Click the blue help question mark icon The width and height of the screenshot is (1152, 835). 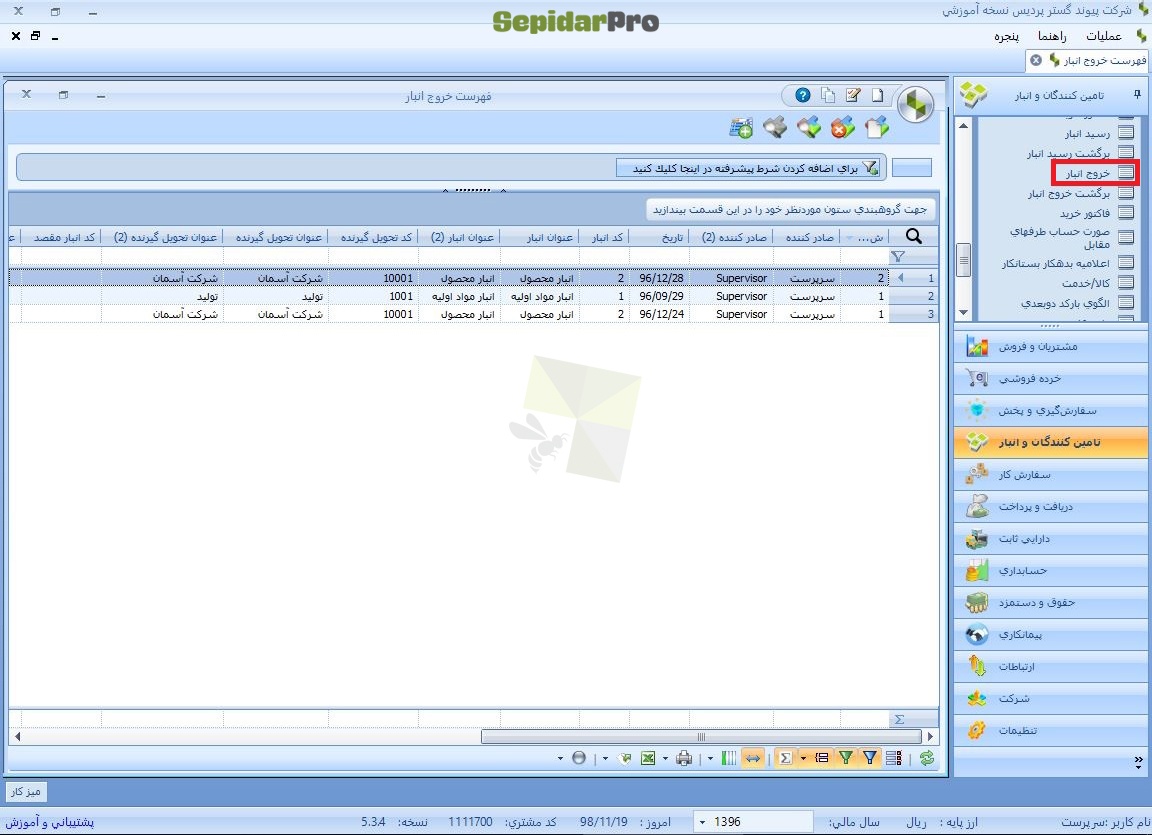tap(803, 95)
